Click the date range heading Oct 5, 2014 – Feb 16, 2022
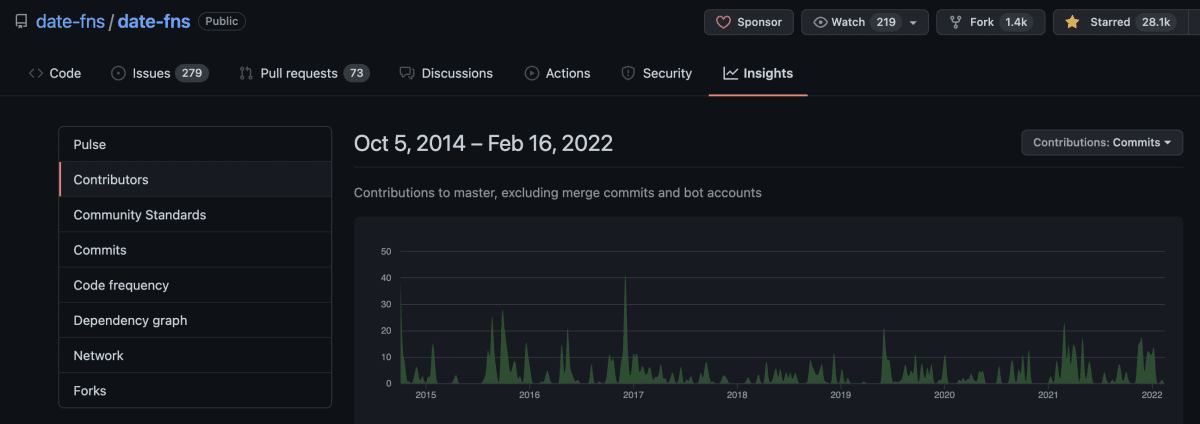Screen dimensions: 1200x424 pos(483,143)
